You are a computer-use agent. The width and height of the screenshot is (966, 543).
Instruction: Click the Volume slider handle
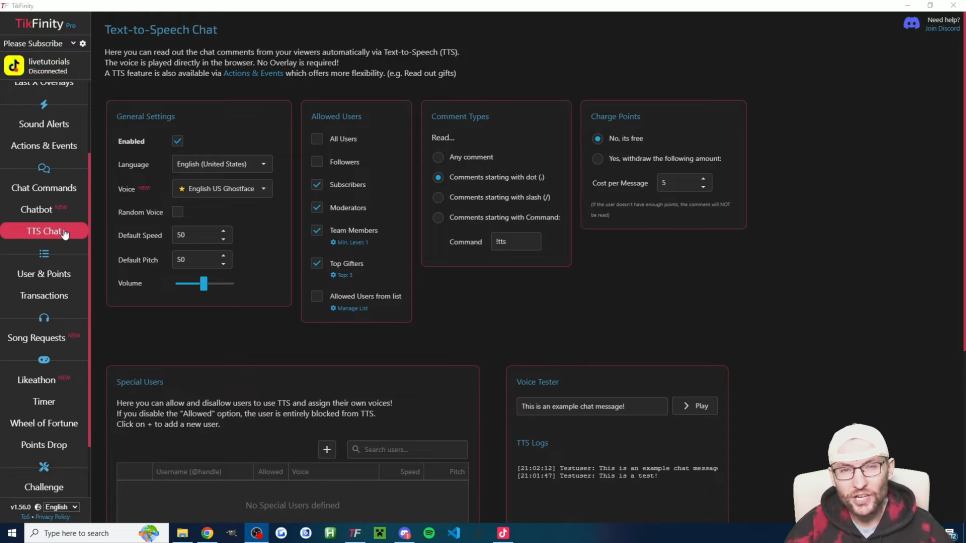click(203, 284)
